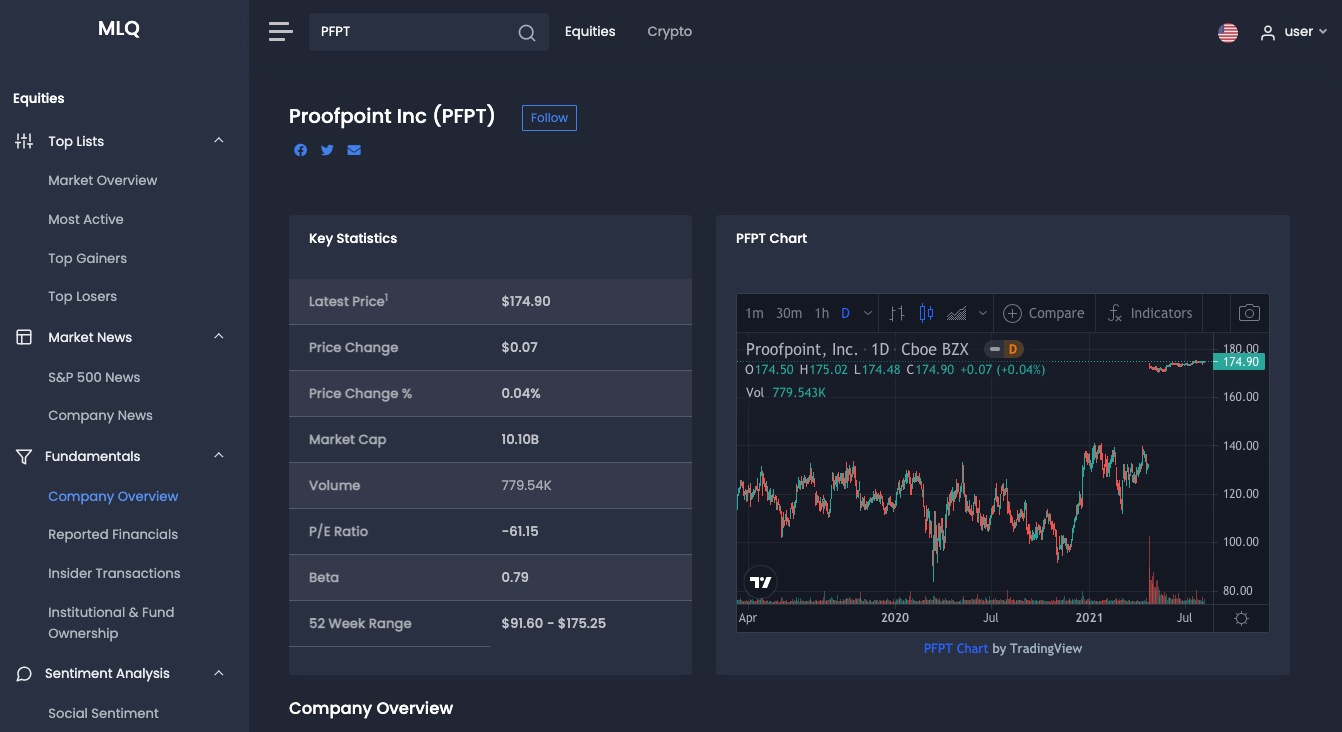Take a chart snapshot with camera icon
The height and width of the screenshot is (732, 1342).
(x=1249, y=313)
